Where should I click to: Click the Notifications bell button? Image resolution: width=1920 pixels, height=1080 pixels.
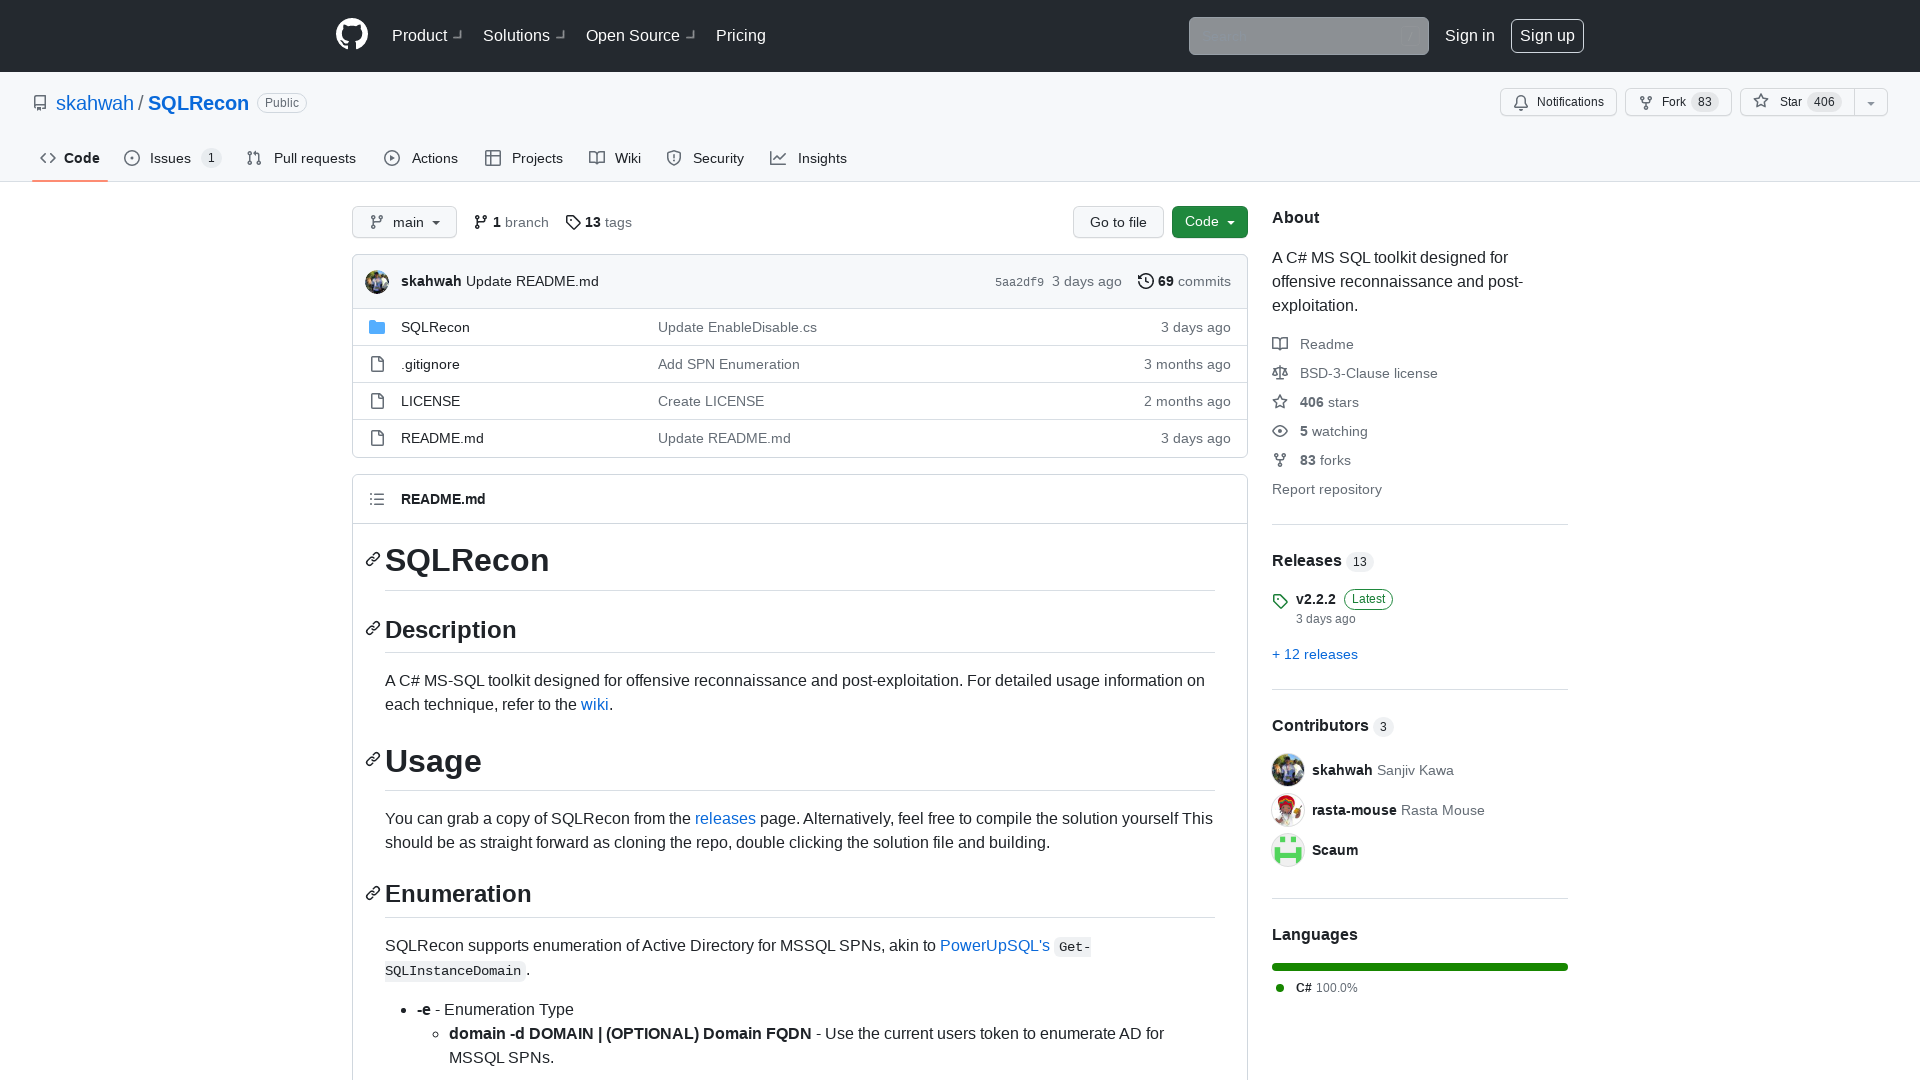(x=1558, y=102)
